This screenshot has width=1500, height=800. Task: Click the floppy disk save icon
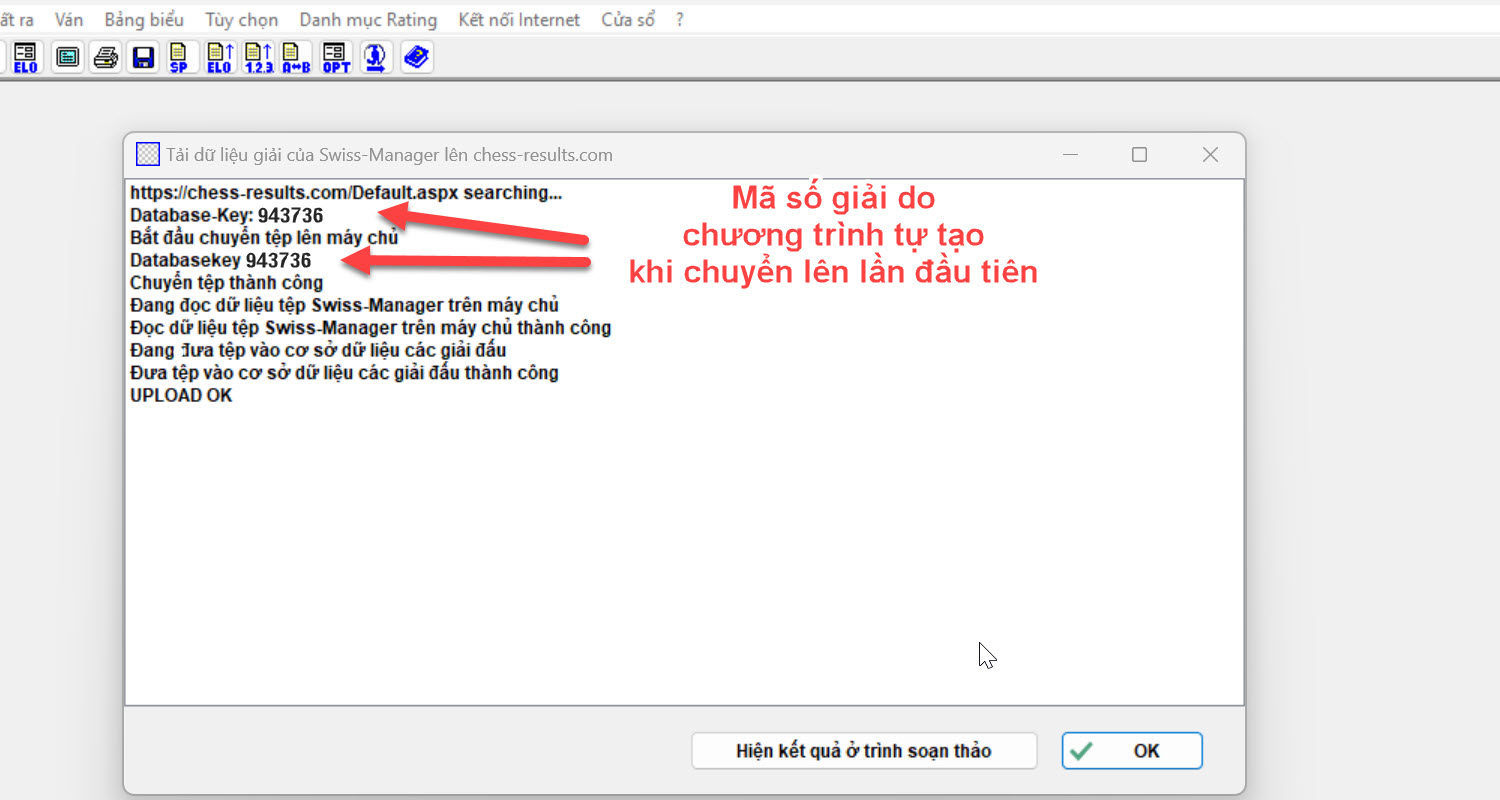coord(144,57)
